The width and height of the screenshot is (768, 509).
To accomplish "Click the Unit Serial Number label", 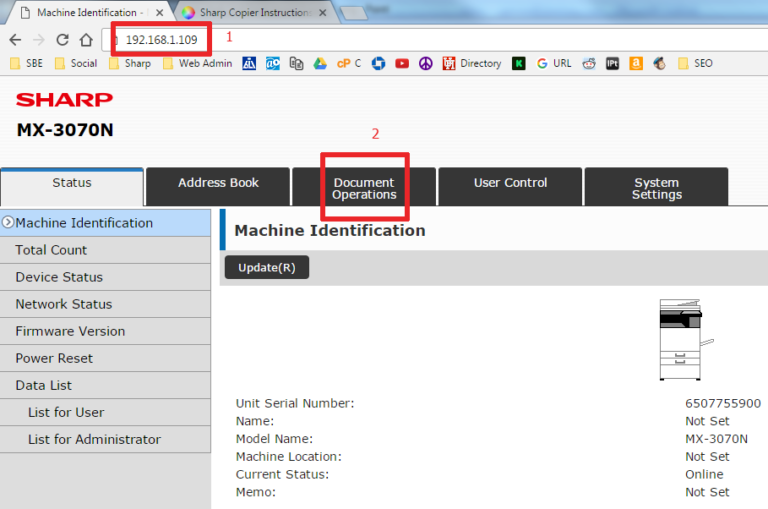I will click(x=294, y=403).
